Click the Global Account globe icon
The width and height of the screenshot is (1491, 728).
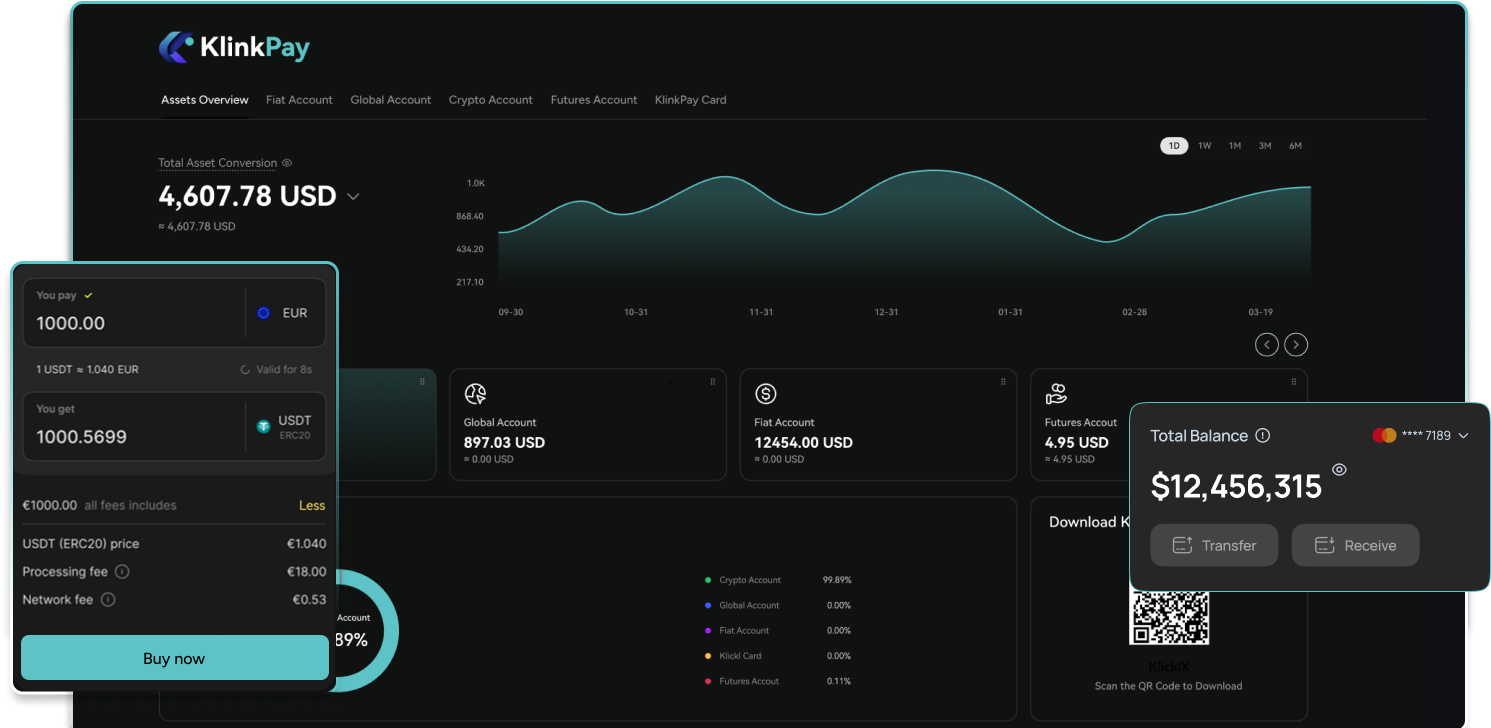click(476, 394)
